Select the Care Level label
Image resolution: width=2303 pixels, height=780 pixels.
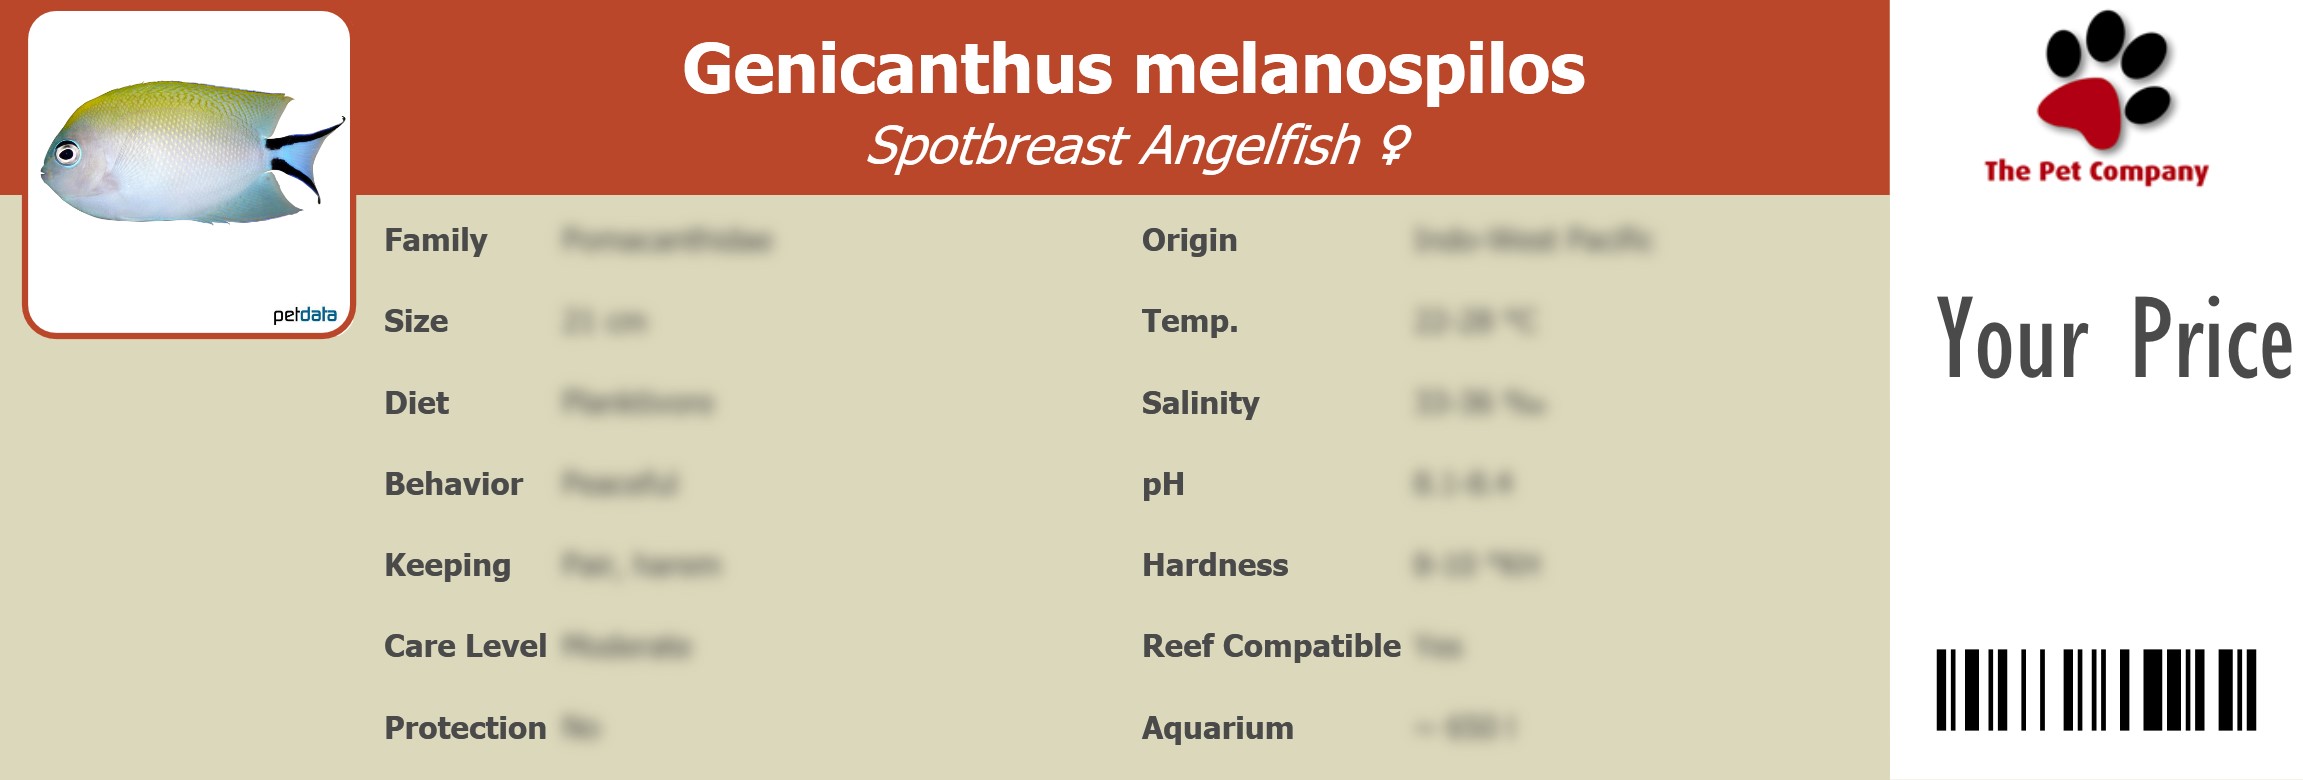click(465, 646)
